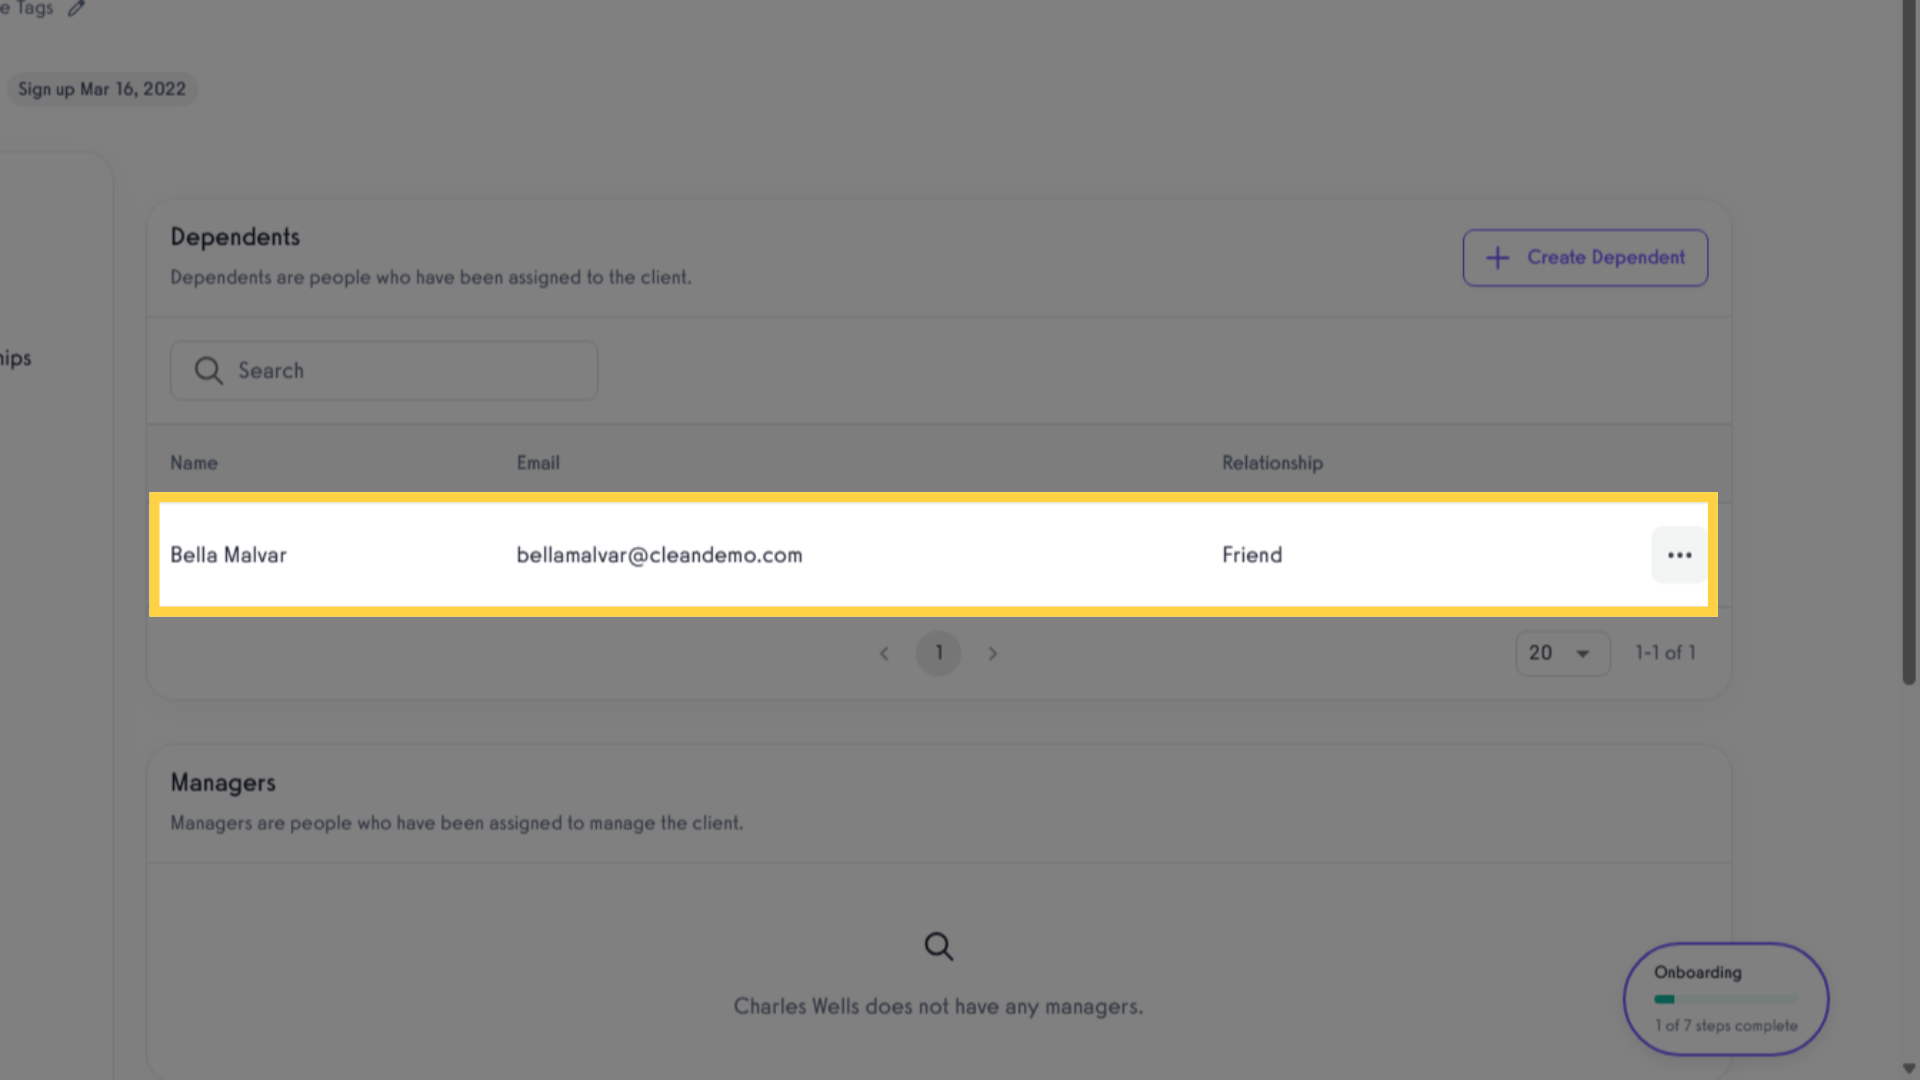The width and height of the screenshot is (1920, 1080).
Task: Click the plus icon on Create Dependent
Action: point(1497,258)
